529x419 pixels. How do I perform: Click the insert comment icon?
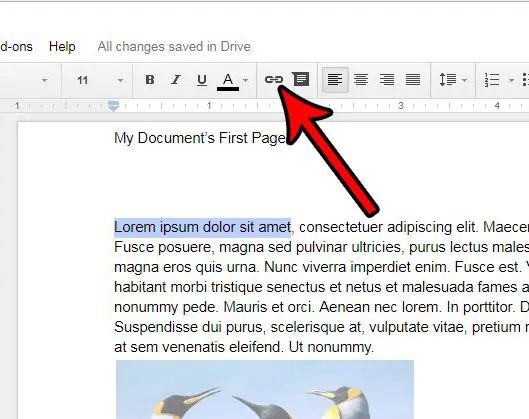tap(300, 80)
